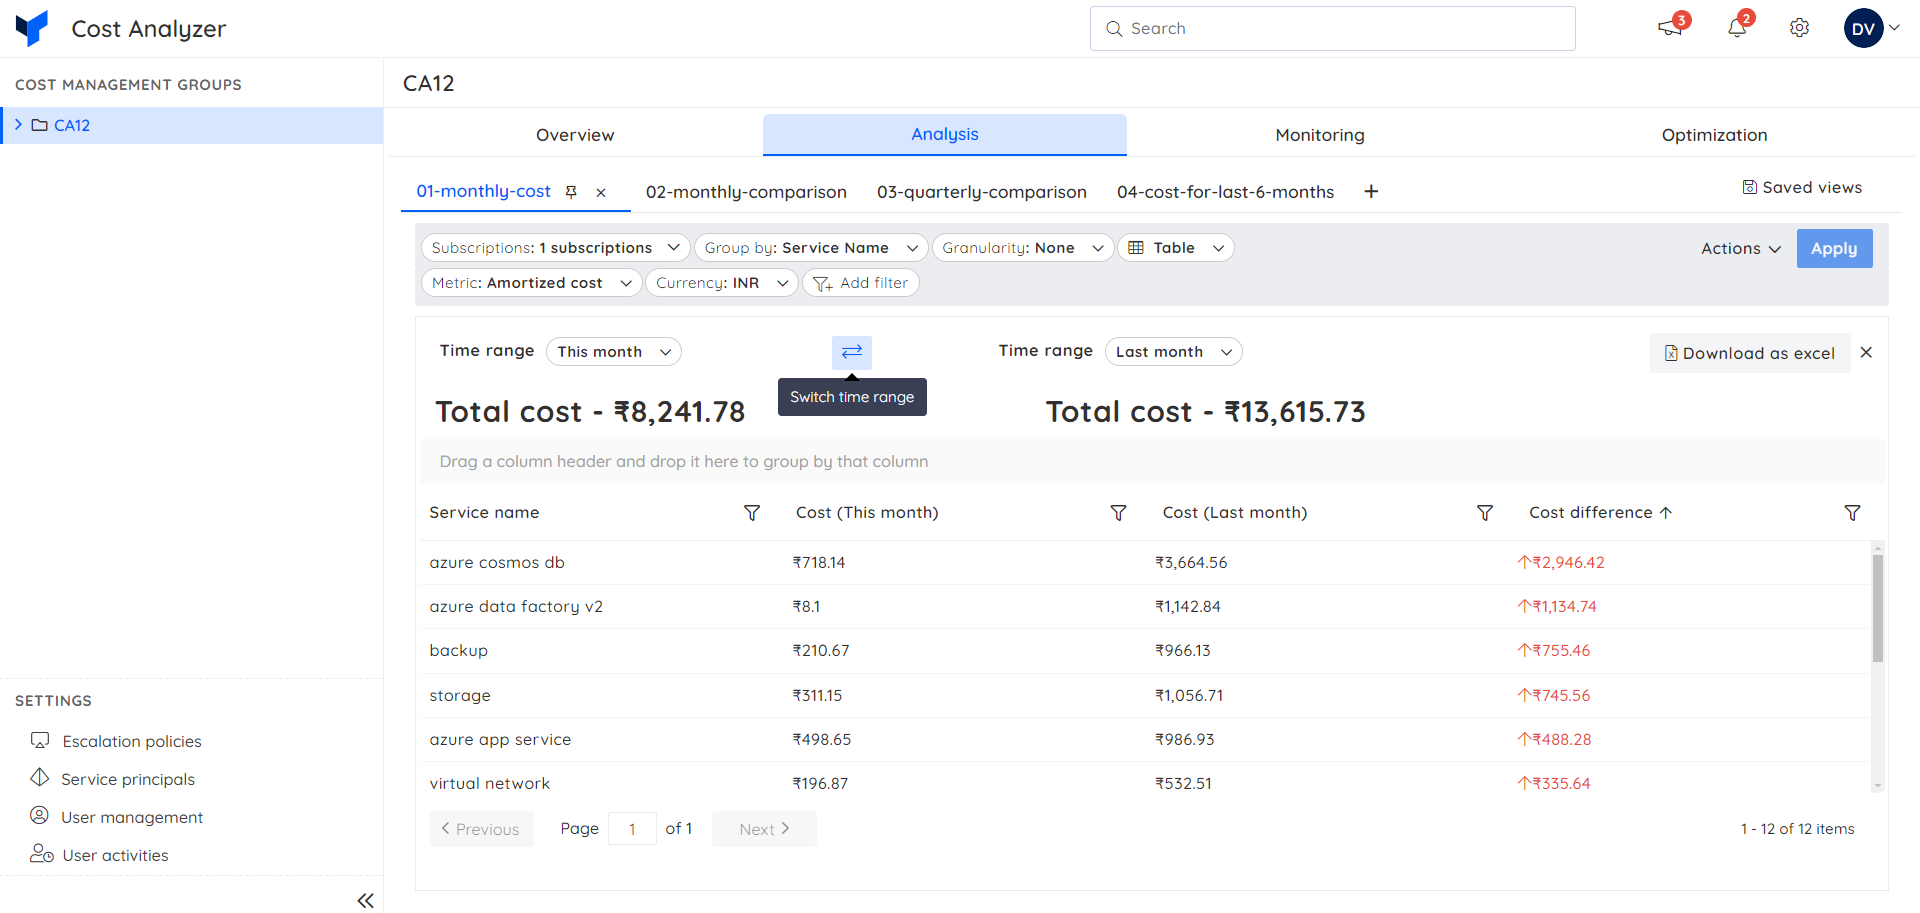The height and width of the screenshot is (913, 1920).
Task: Collapse the sidebar with double chevron icon
Action: point(366,901)
